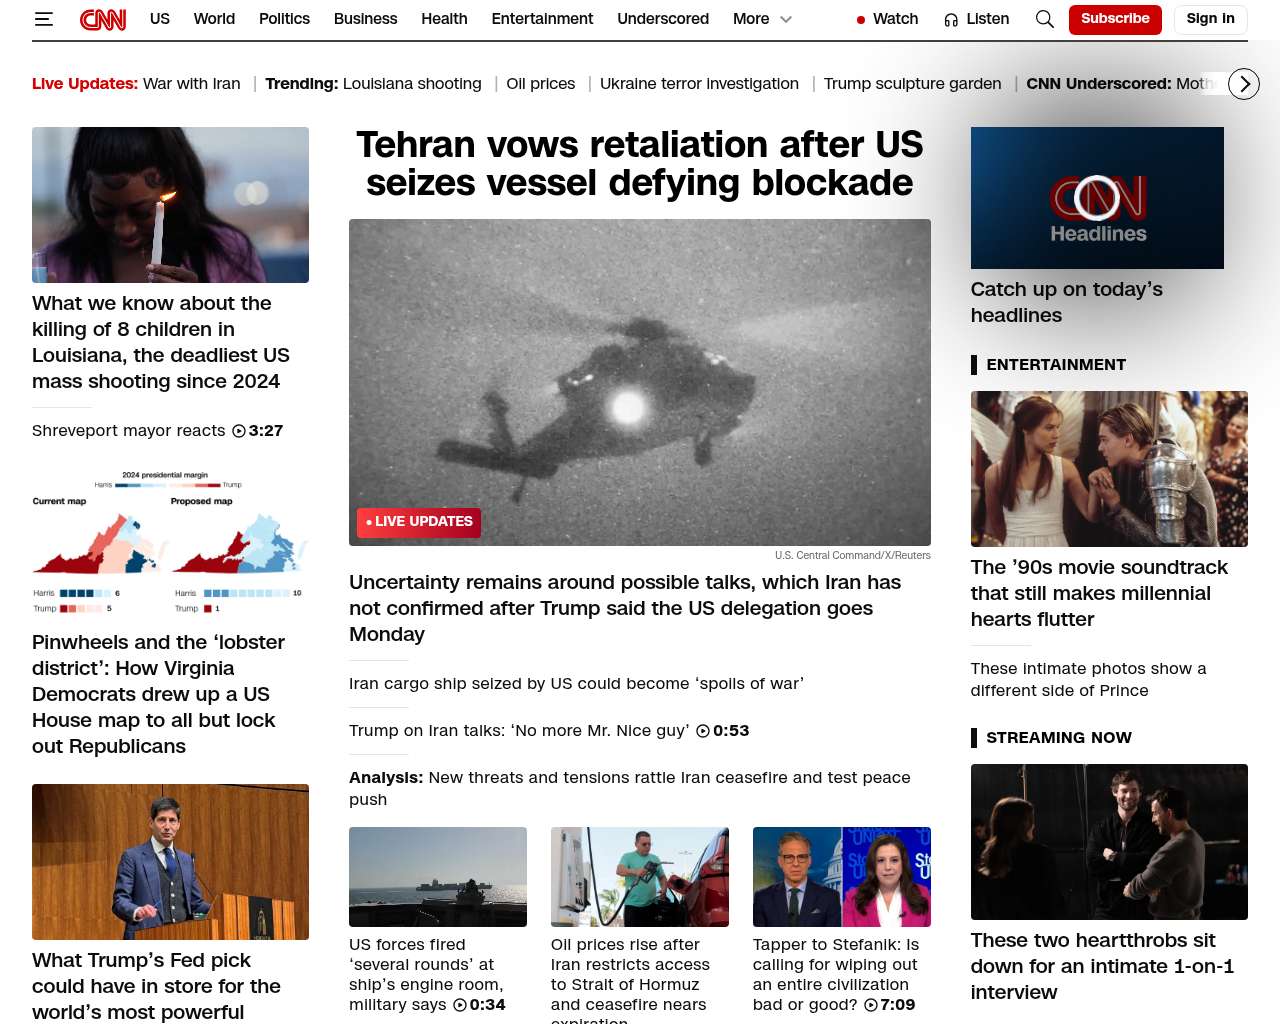Open the Listen link
1280x1024 pixels.
click(988, 19)
